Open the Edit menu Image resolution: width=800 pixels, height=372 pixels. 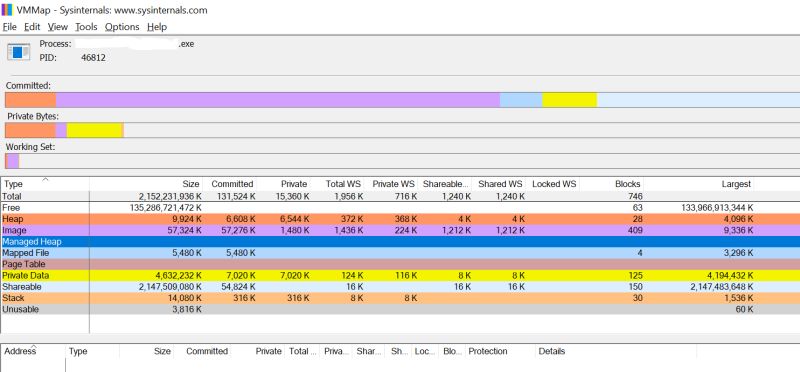tap(32, 27)
